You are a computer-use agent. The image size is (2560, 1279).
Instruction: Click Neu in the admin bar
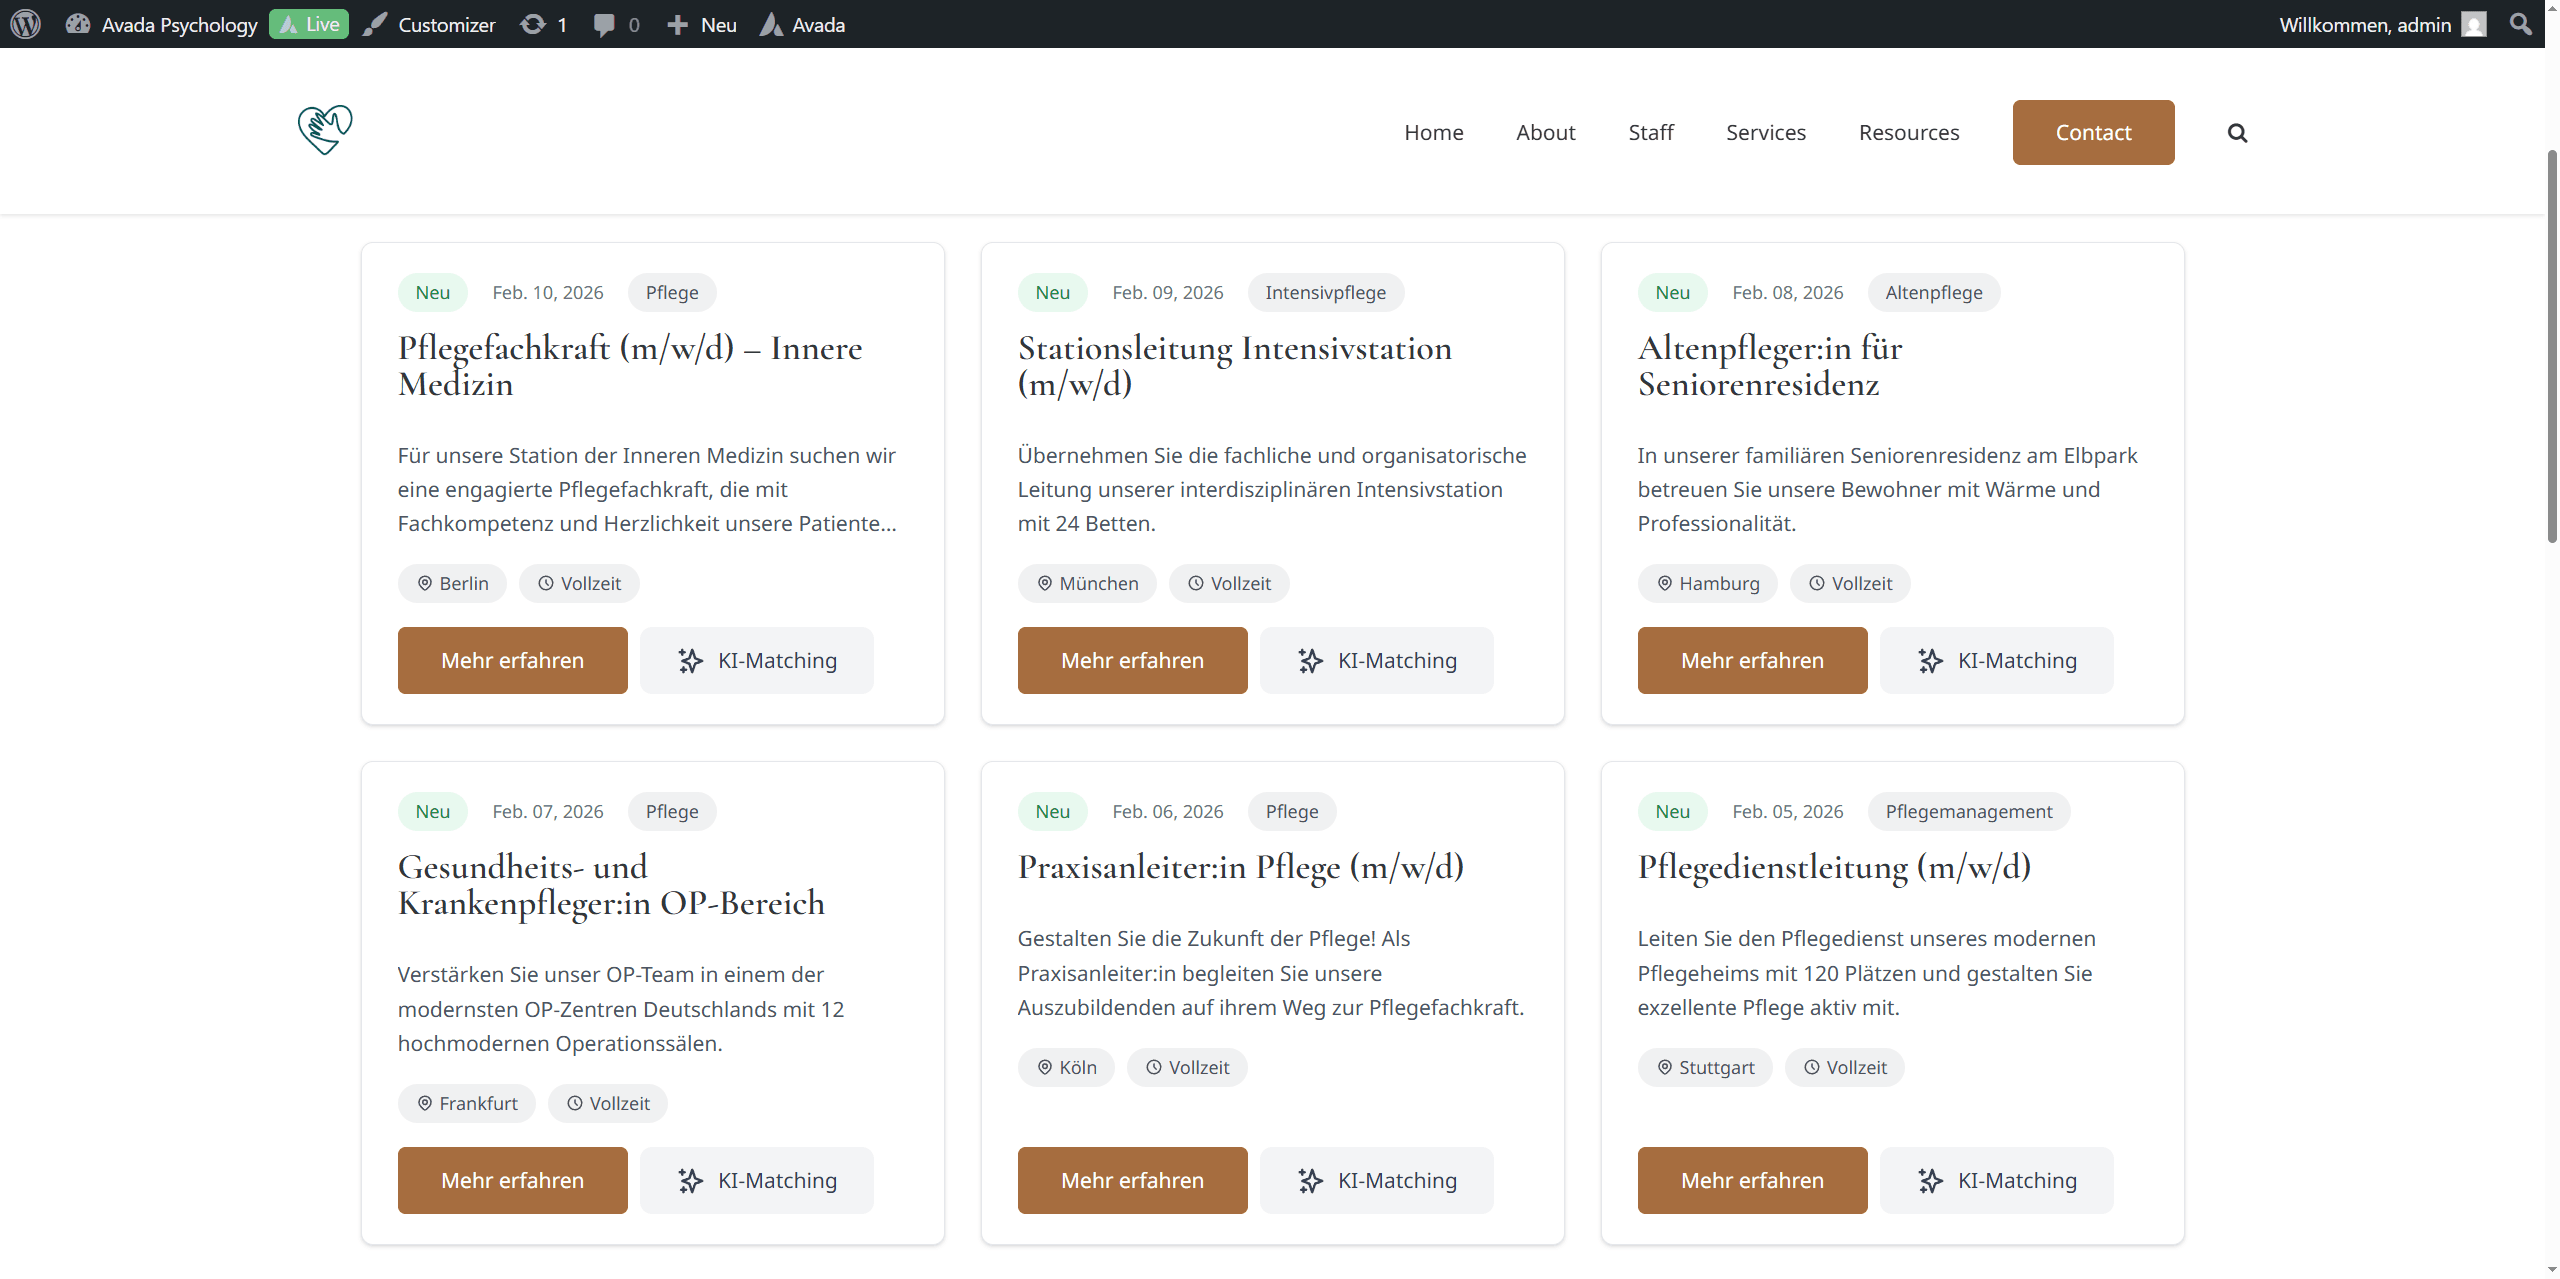point(699,24)
